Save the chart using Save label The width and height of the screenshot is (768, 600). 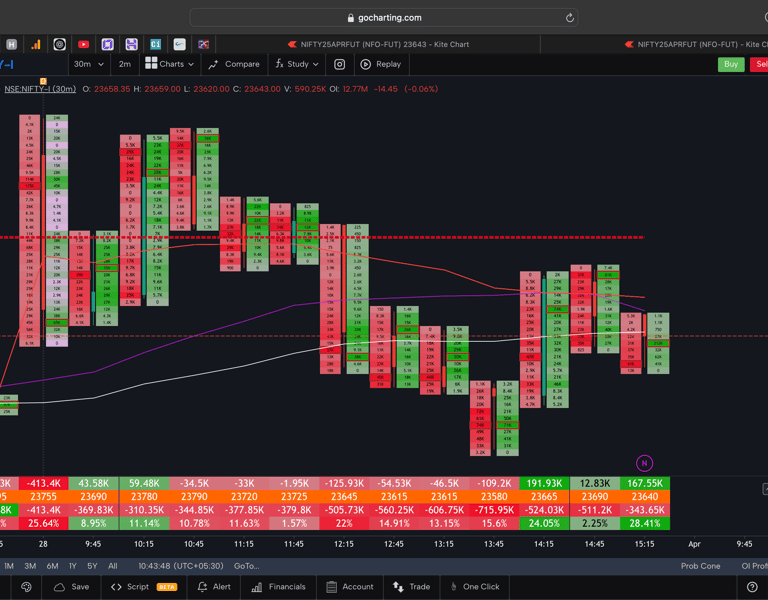click(x=80, y=587)
